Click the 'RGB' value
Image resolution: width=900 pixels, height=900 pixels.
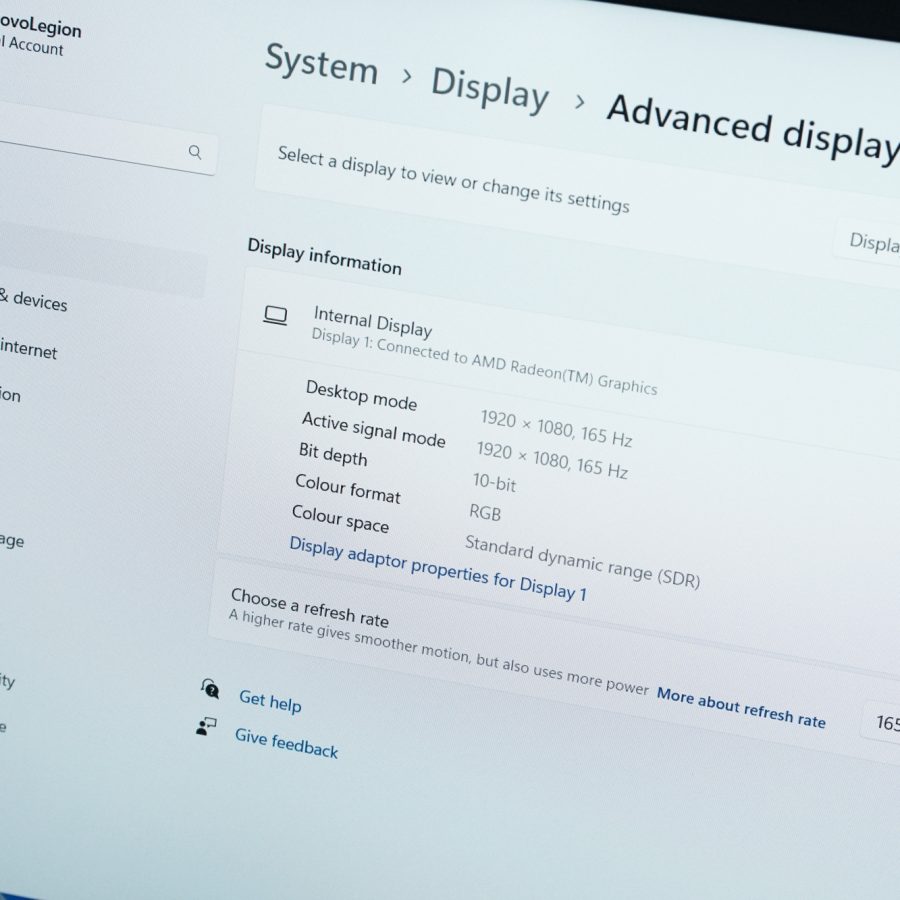485,512
